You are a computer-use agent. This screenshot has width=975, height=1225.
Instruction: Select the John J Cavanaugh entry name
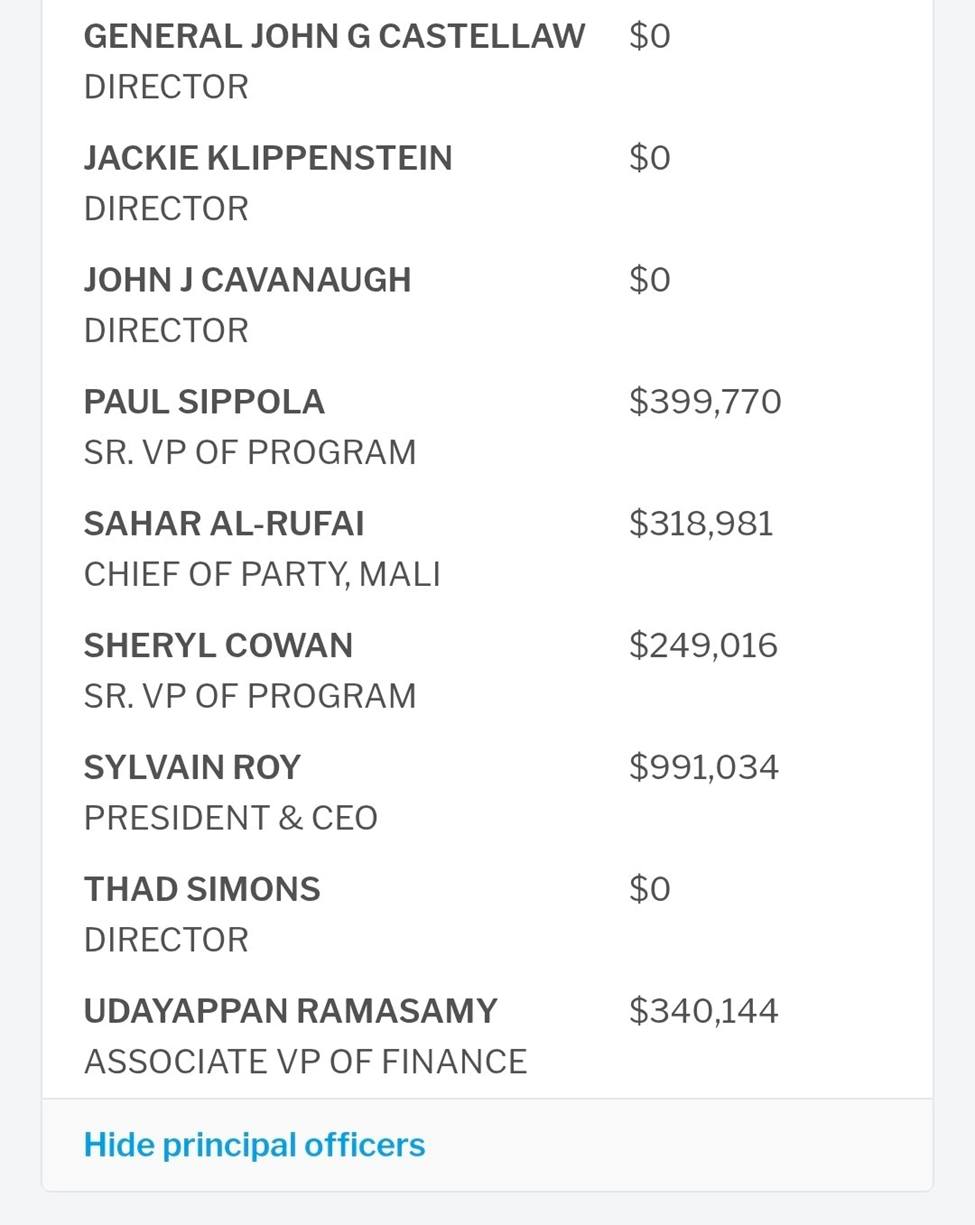[247, 280]
